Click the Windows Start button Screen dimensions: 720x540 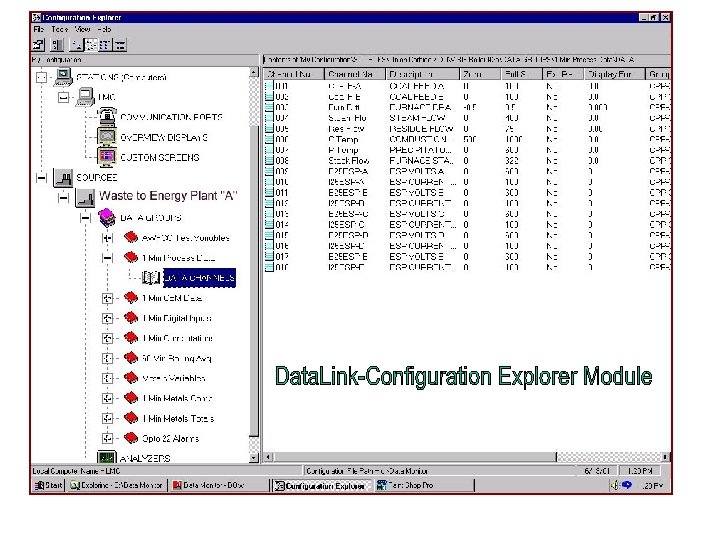(x=47, y=486)
